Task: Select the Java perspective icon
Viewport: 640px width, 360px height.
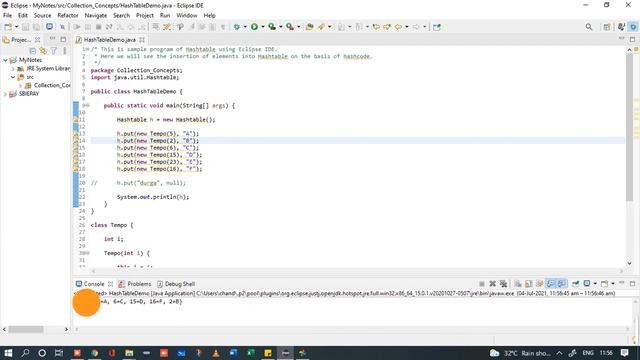Action: pyautogui.click(x=621, y=27)
